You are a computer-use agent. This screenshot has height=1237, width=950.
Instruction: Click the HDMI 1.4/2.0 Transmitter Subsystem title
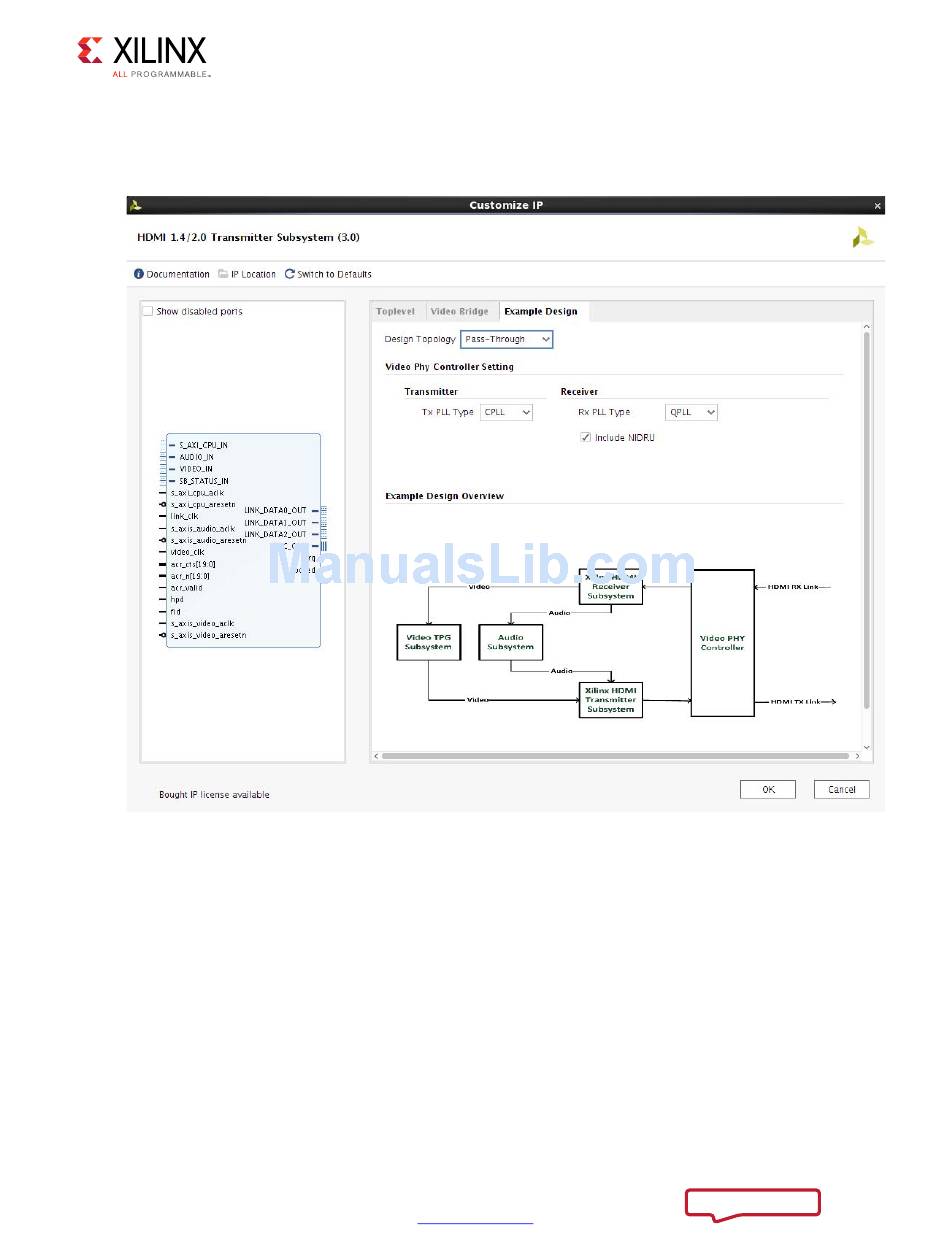tap(248, 238)
